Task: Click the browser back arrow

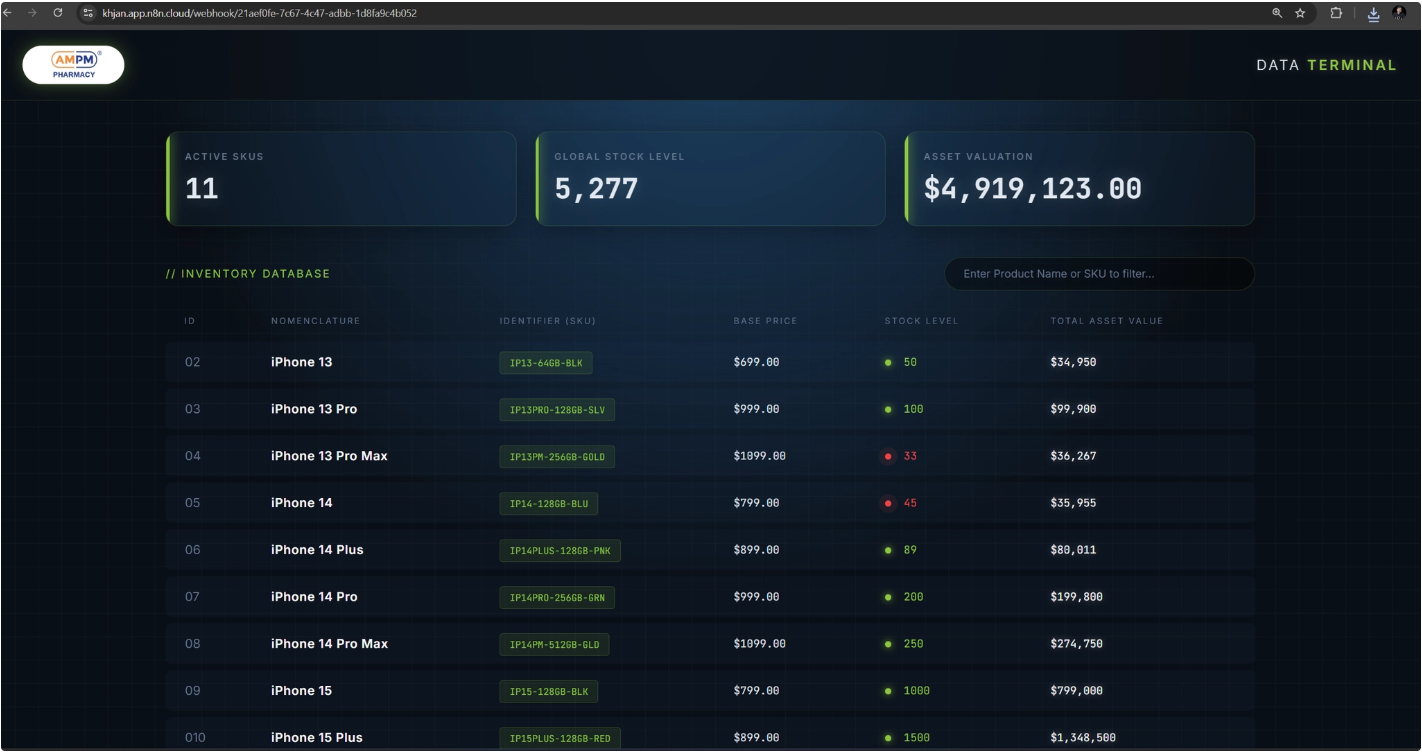Action: click(x=8, y=13)
